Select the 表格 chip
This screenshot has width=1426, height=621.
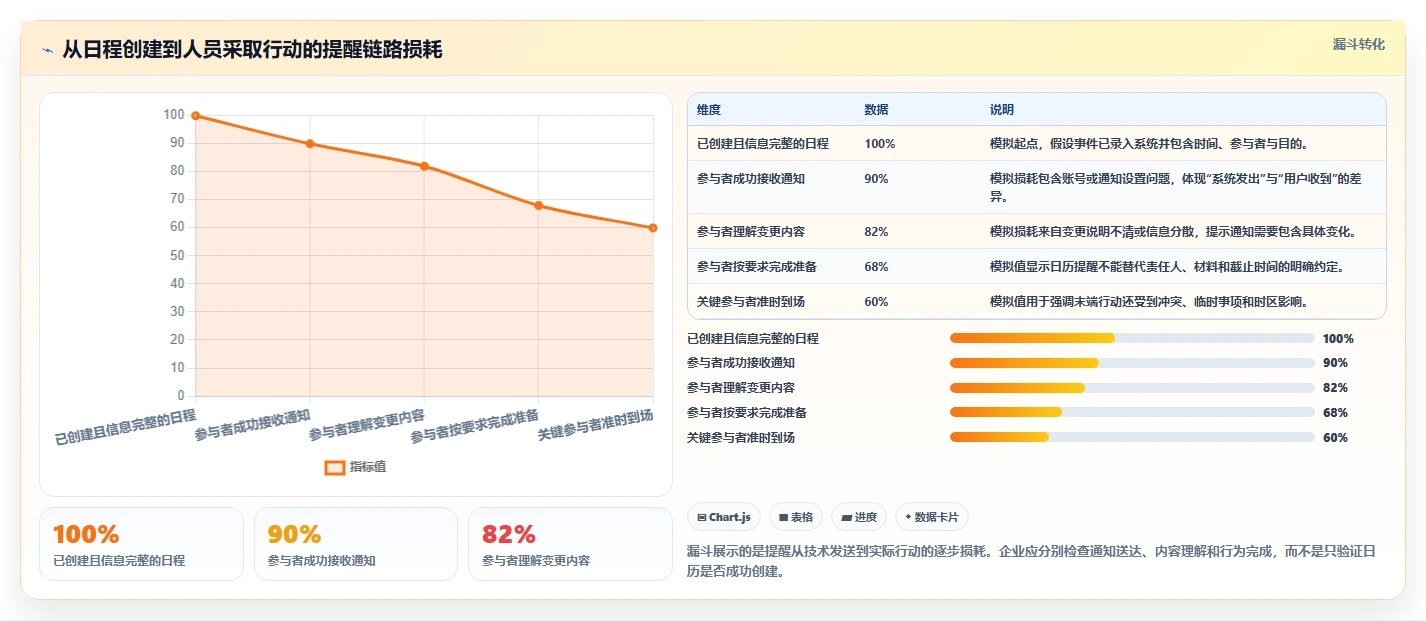coord(796,517)
